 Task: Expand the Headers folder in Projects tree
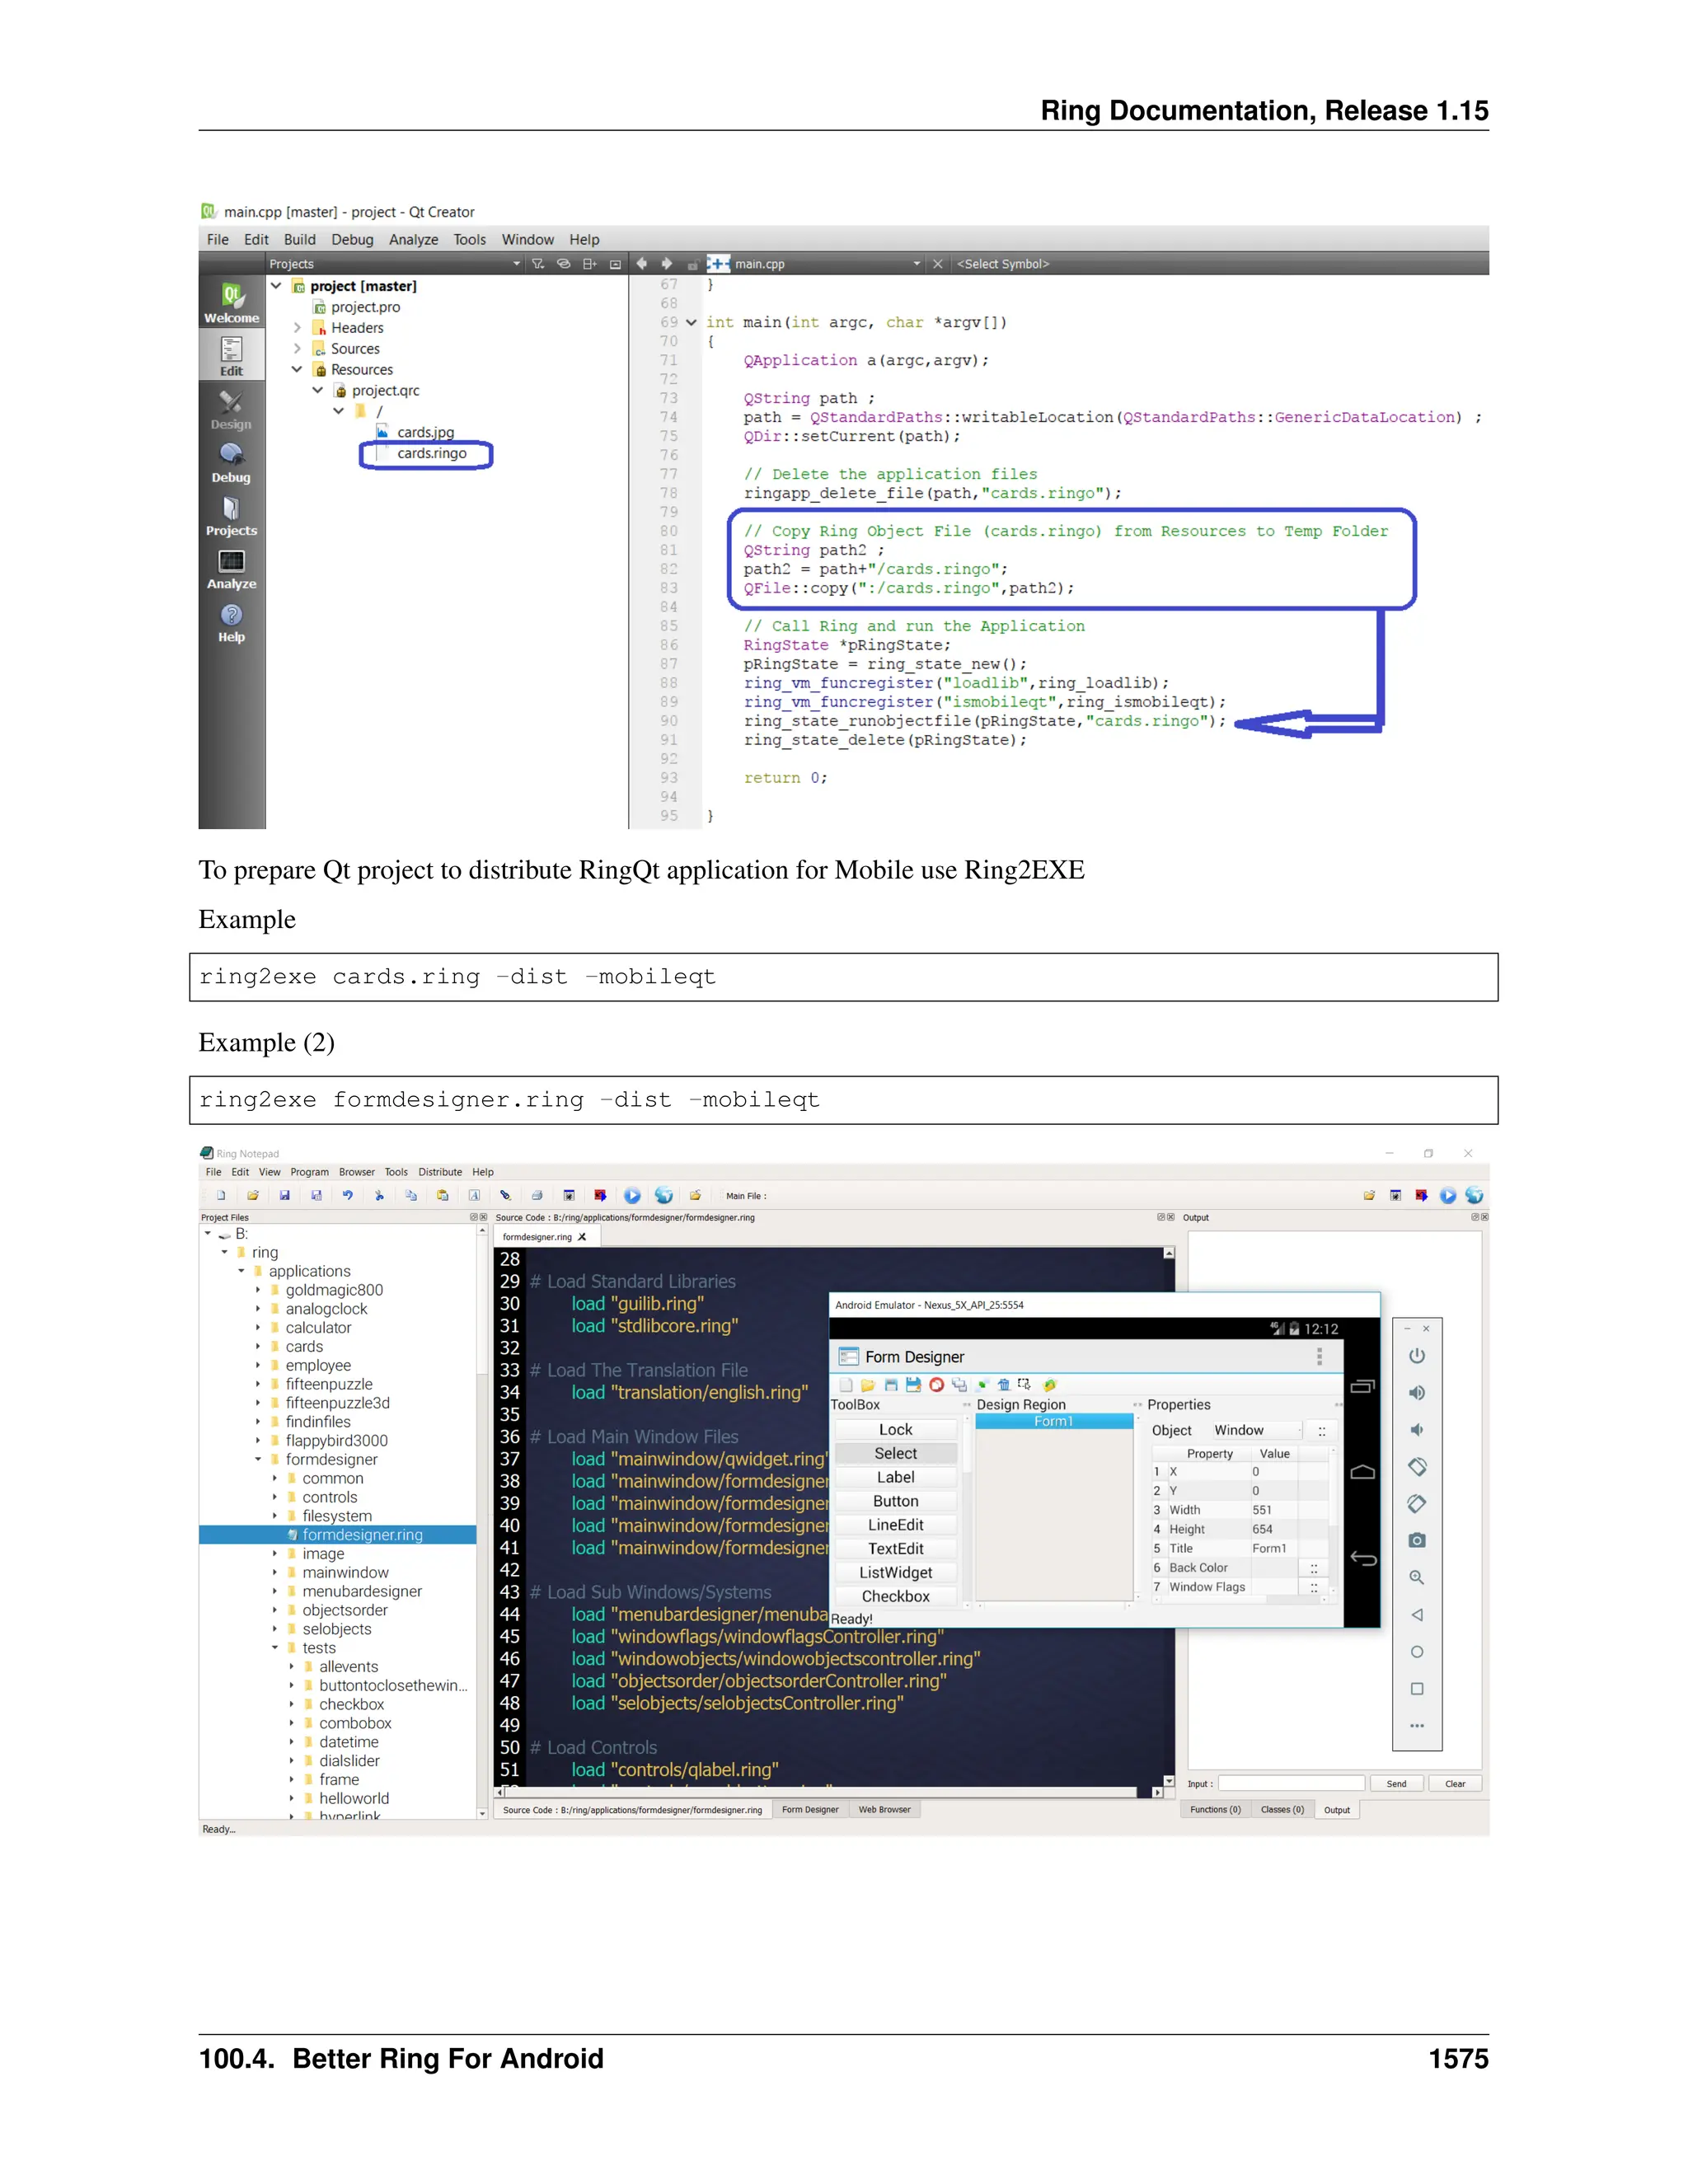(297, 328)
